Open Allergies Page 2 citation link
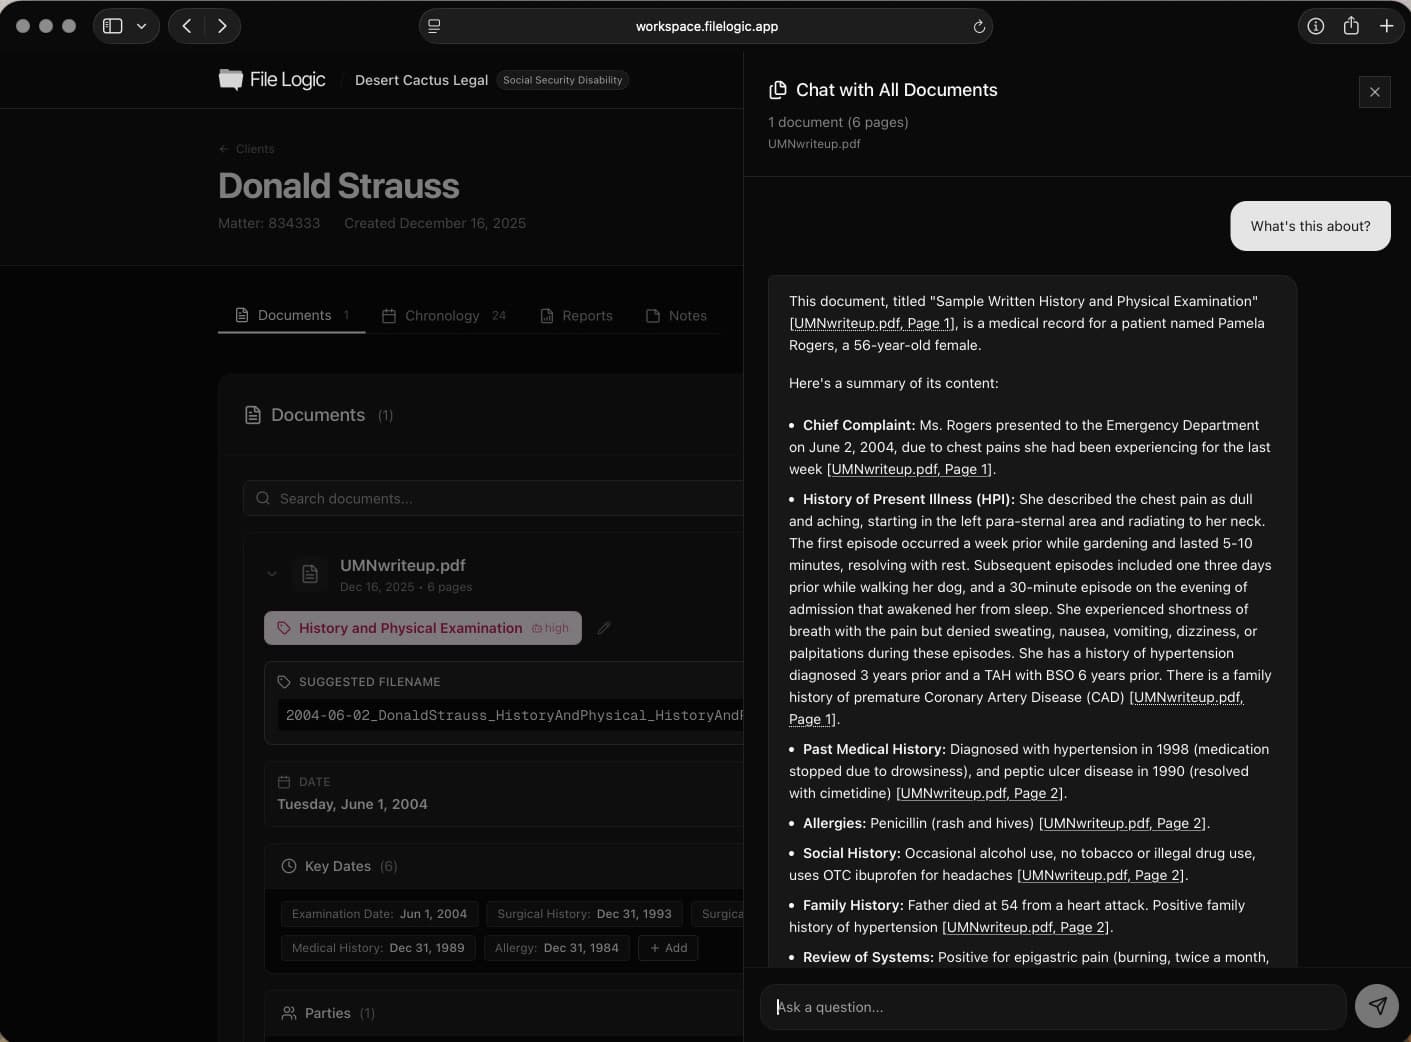 [1122, 823]
